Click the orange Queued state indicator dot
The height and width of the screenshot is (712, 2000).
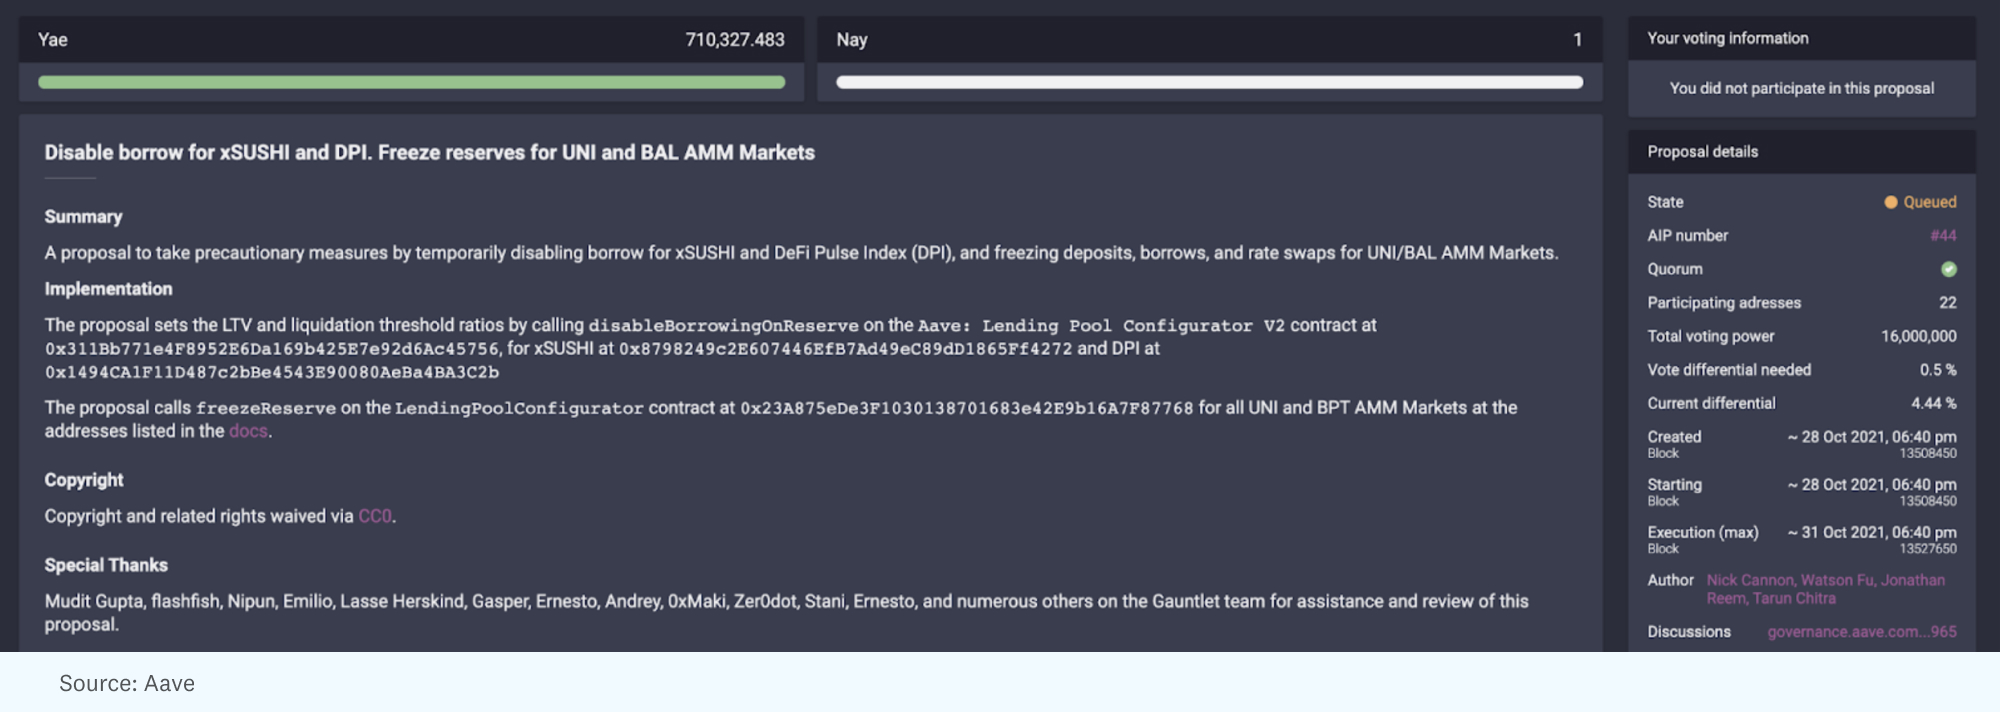[1890, 202]
